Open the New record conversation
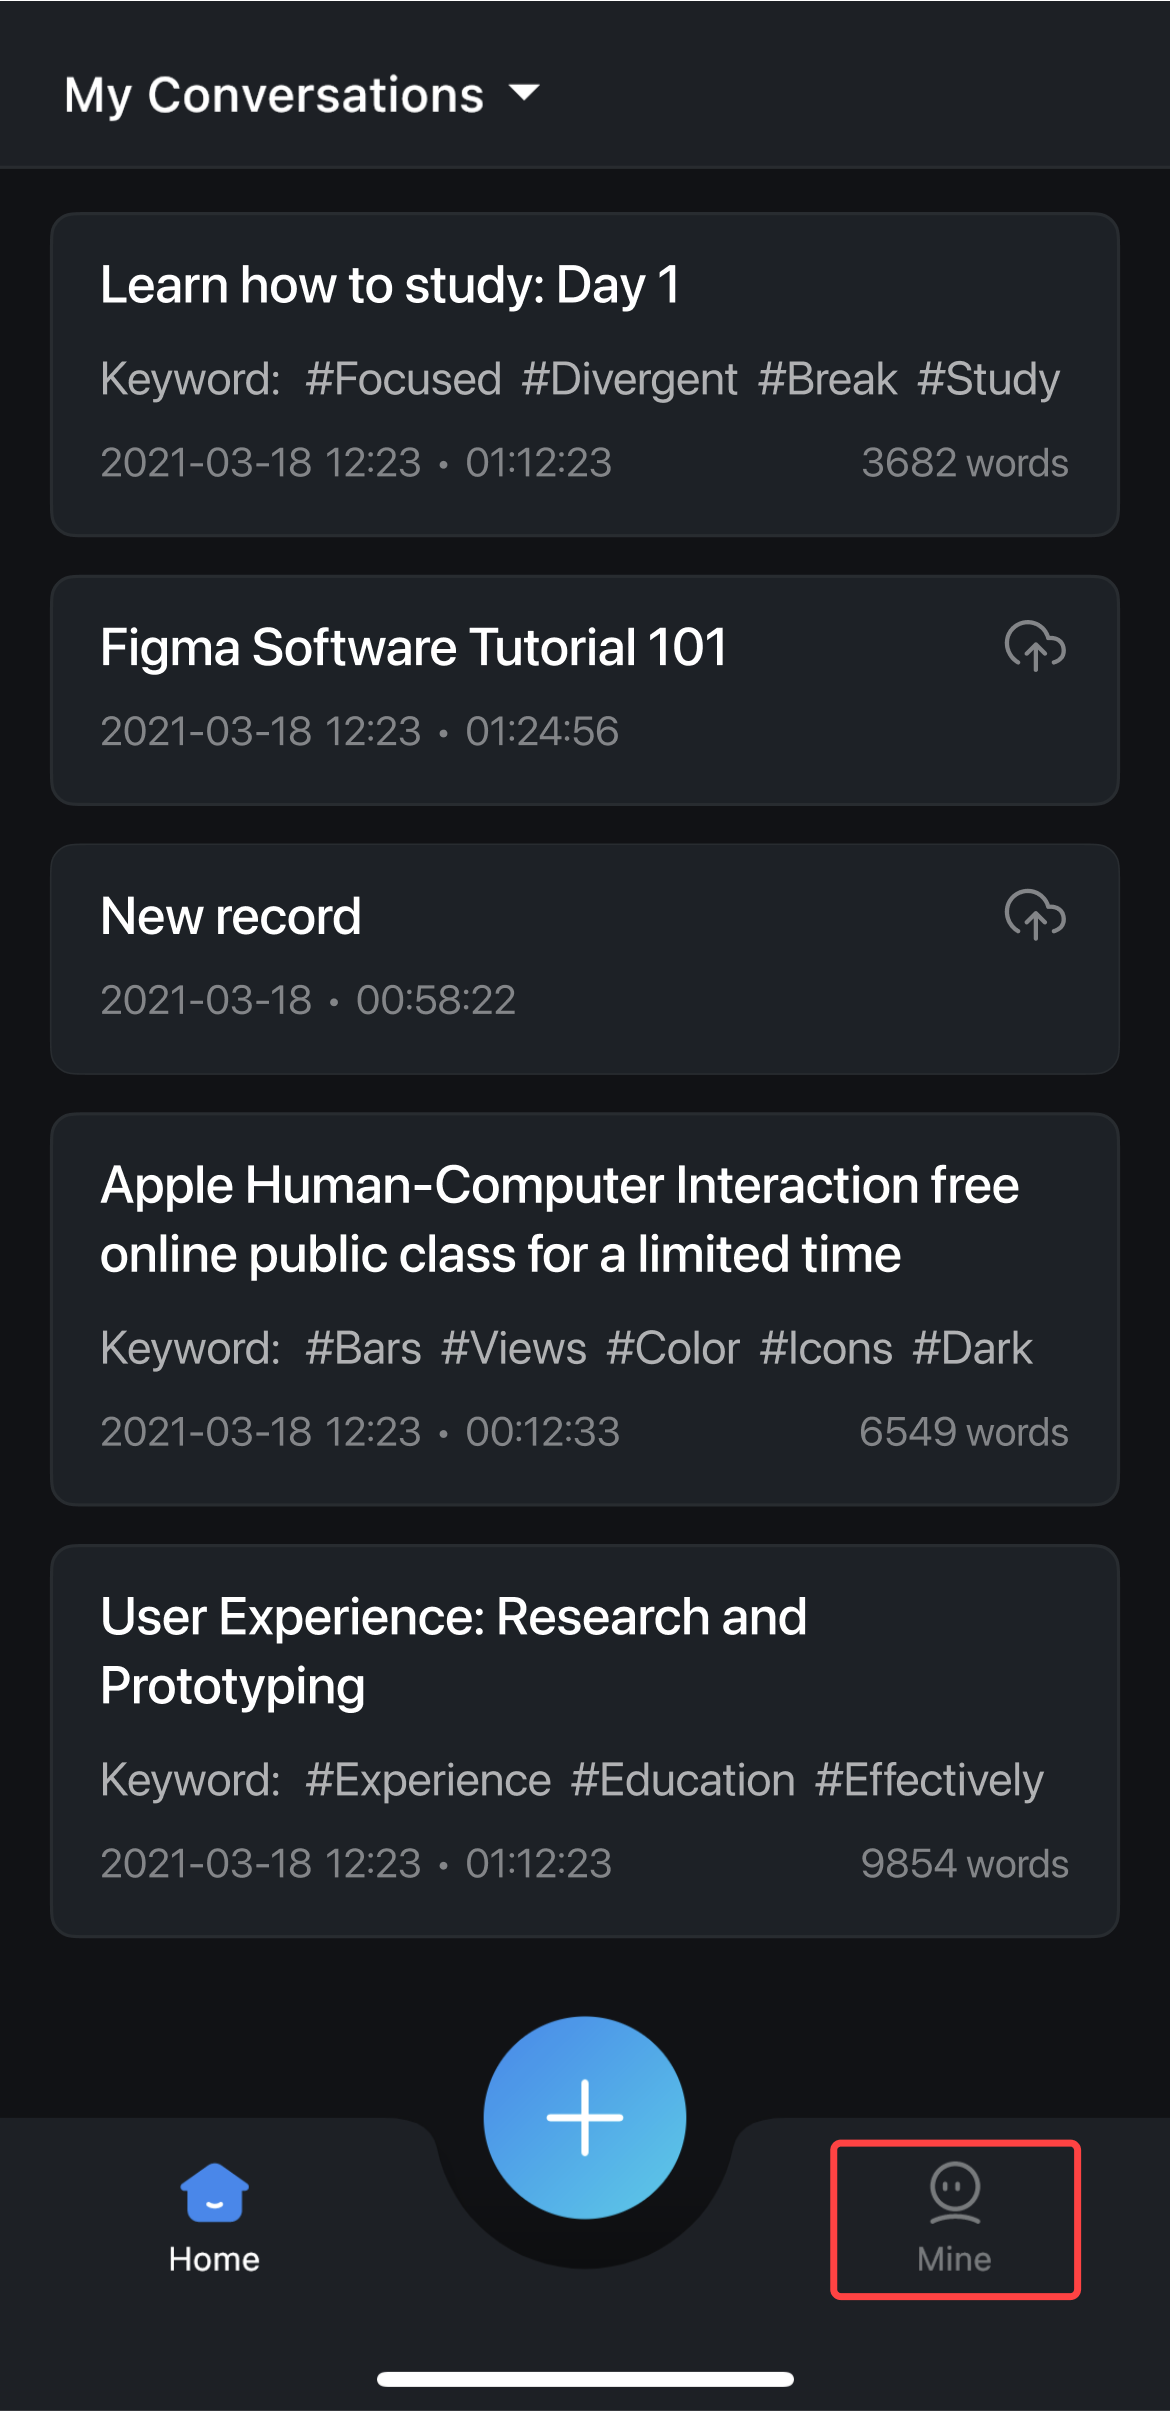This screenshot has height=2411, width=1170. pos(585,959)
